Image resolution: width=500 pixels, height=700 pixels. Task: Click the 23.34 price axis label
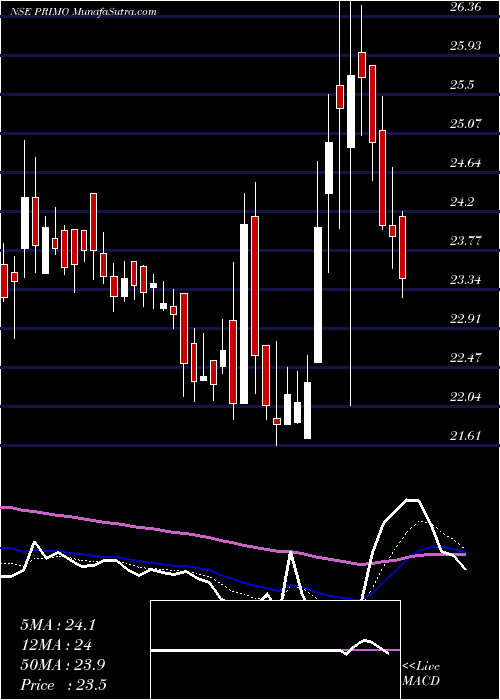pos(466,280)
